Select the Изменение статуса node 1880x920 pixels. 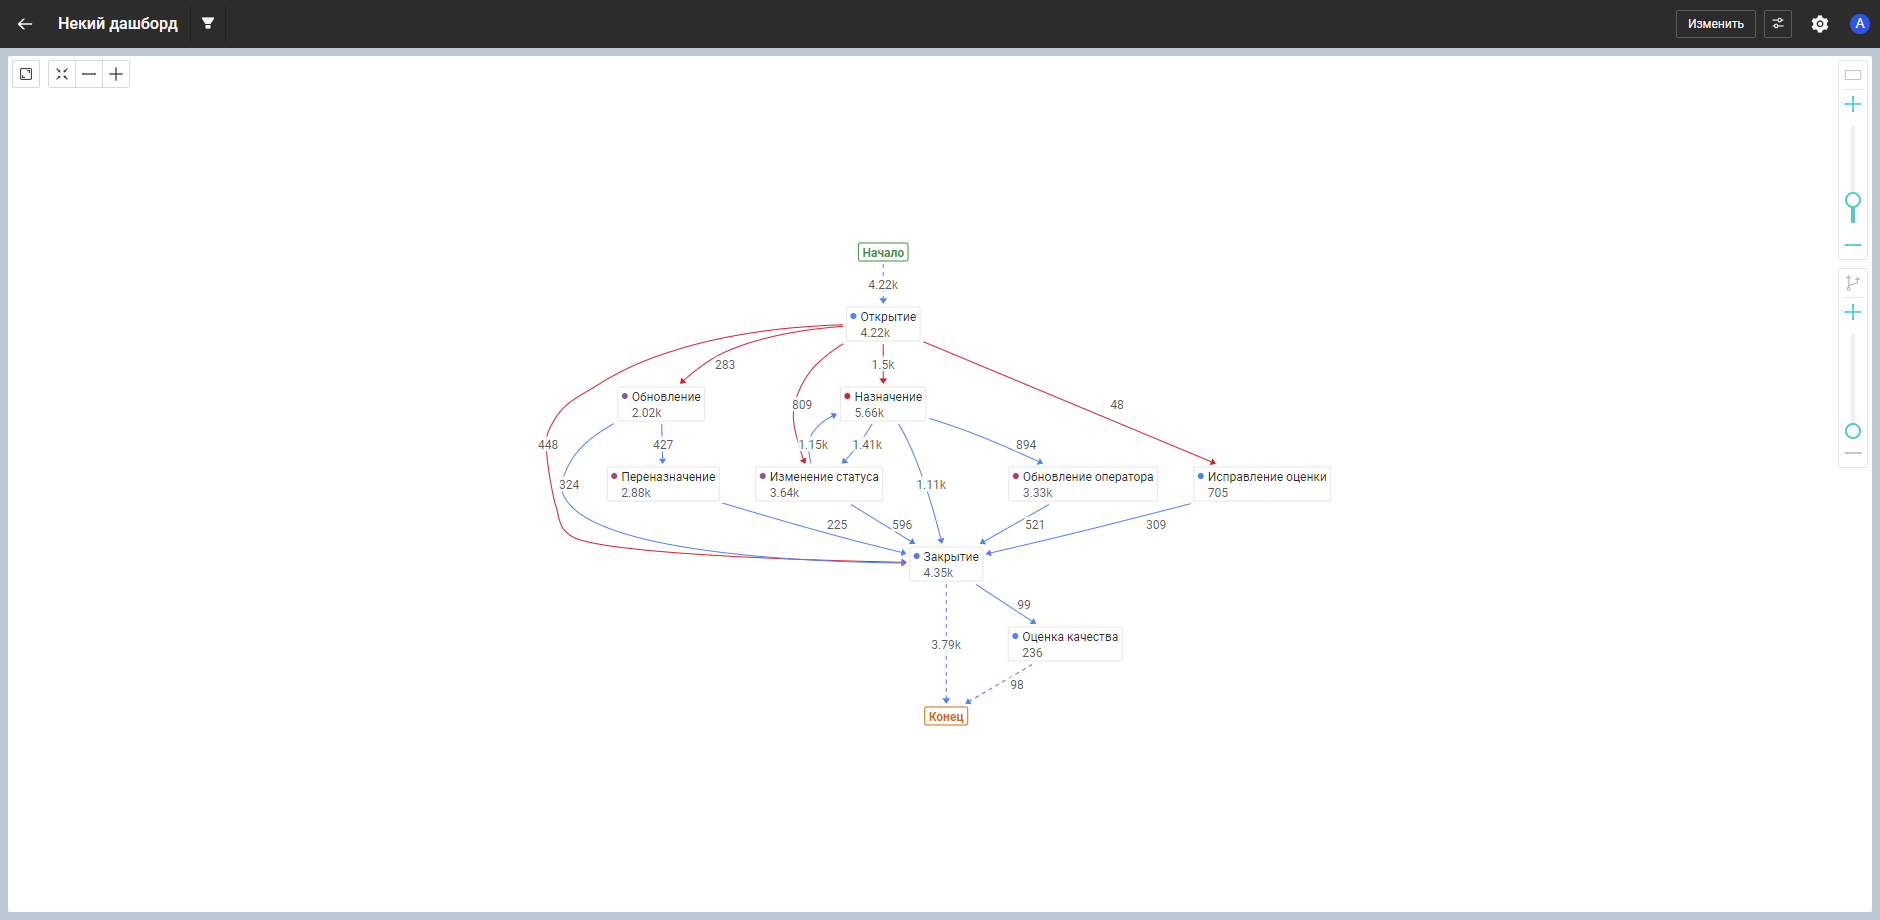(x=819, y=485)
